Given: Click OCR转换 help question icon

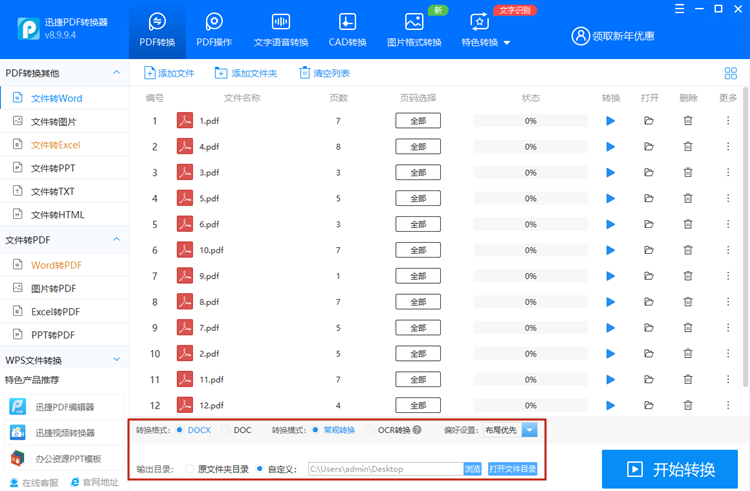Looking at the screenshot, I should pos(417,430).
